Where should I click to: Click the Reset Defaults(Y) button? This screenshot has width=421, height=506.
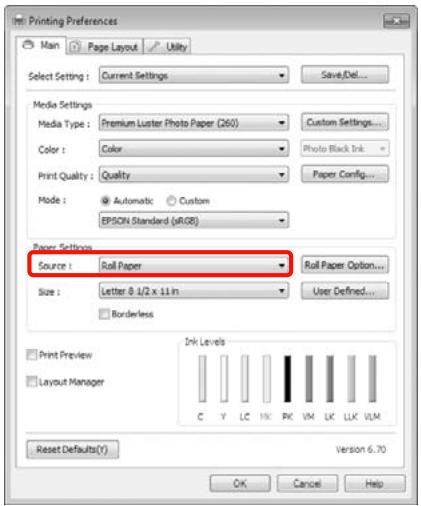pos(72,449)
